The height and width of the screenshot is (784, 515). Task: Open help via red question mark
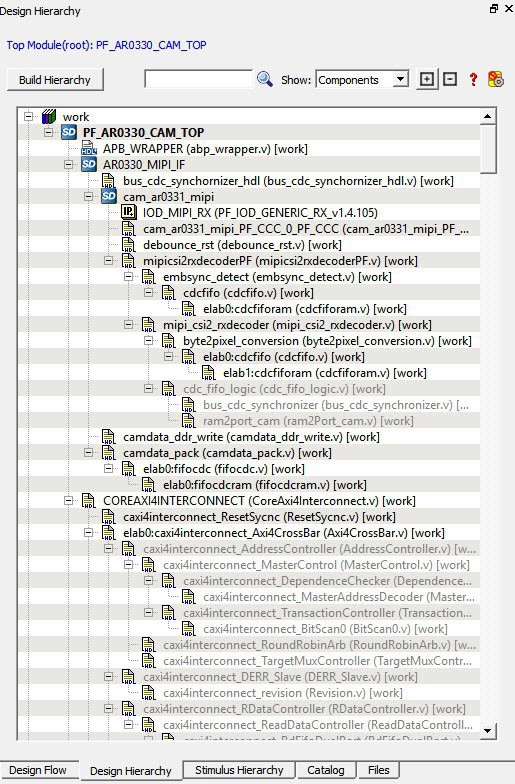click(x=473, y=80)
